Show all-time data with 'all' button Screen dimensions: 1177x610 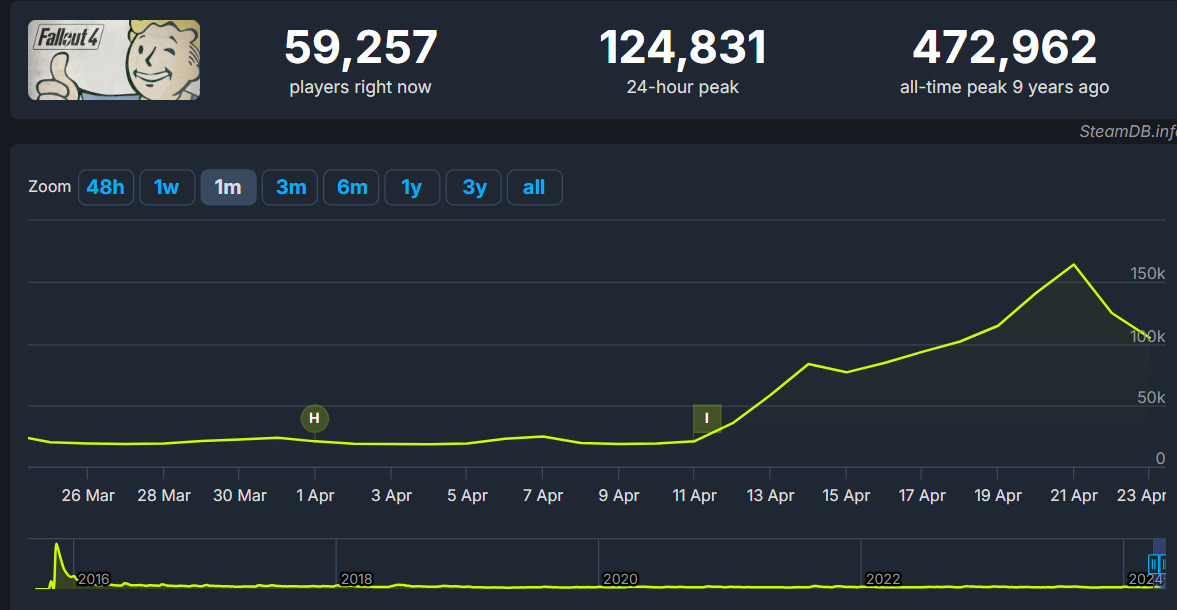[x=534, y=187]
